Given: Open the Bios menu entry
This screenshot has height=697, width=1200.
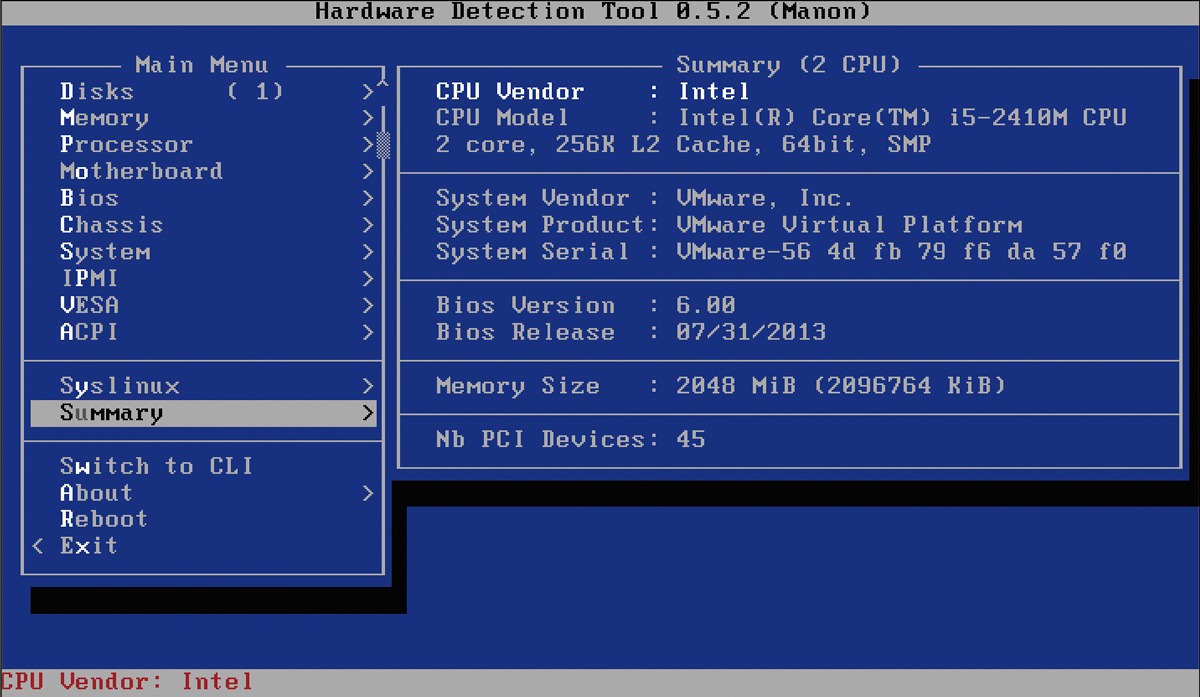Looking at the screenshot, I should tap(204, 199).
